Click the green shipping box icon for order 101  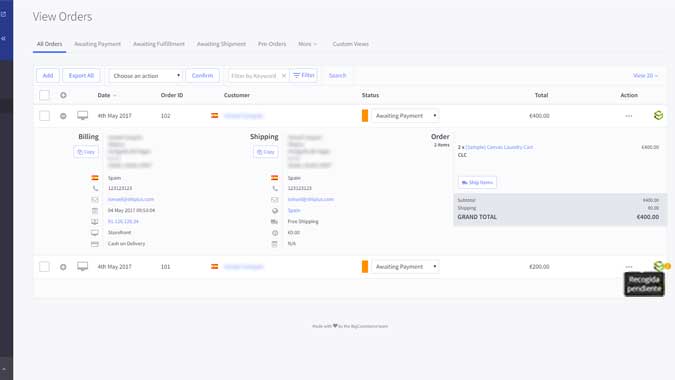click(x=658, y=266)
